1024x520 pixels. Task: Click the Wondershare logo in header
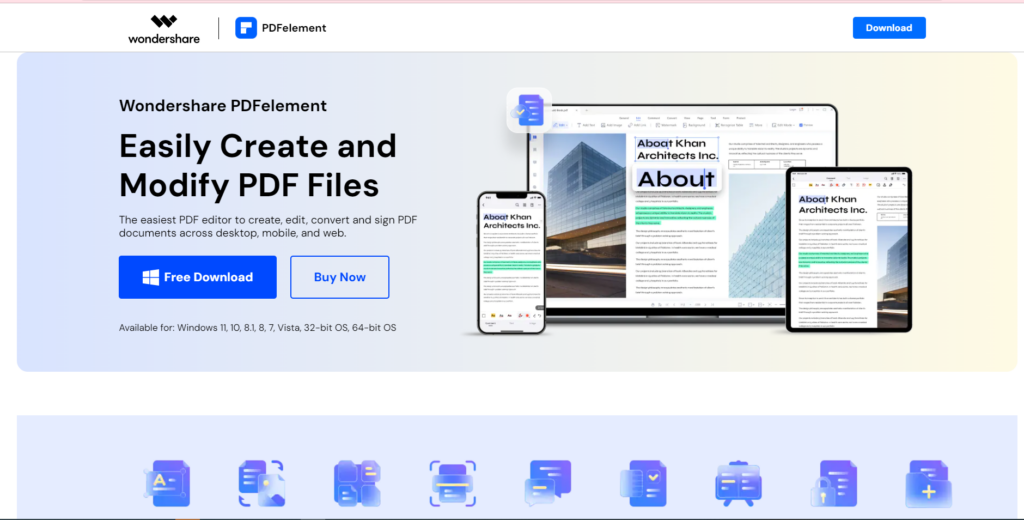164,28
